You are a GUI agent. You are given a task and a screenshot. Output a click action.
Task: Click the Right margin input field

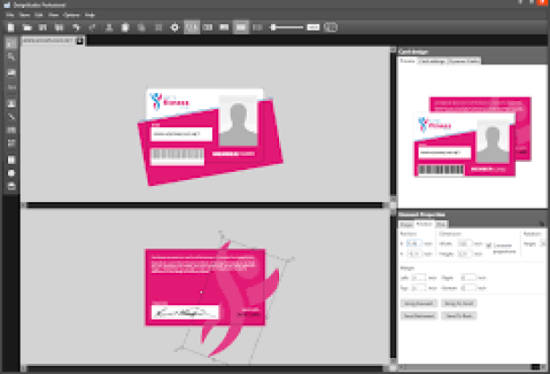(469, 278)
